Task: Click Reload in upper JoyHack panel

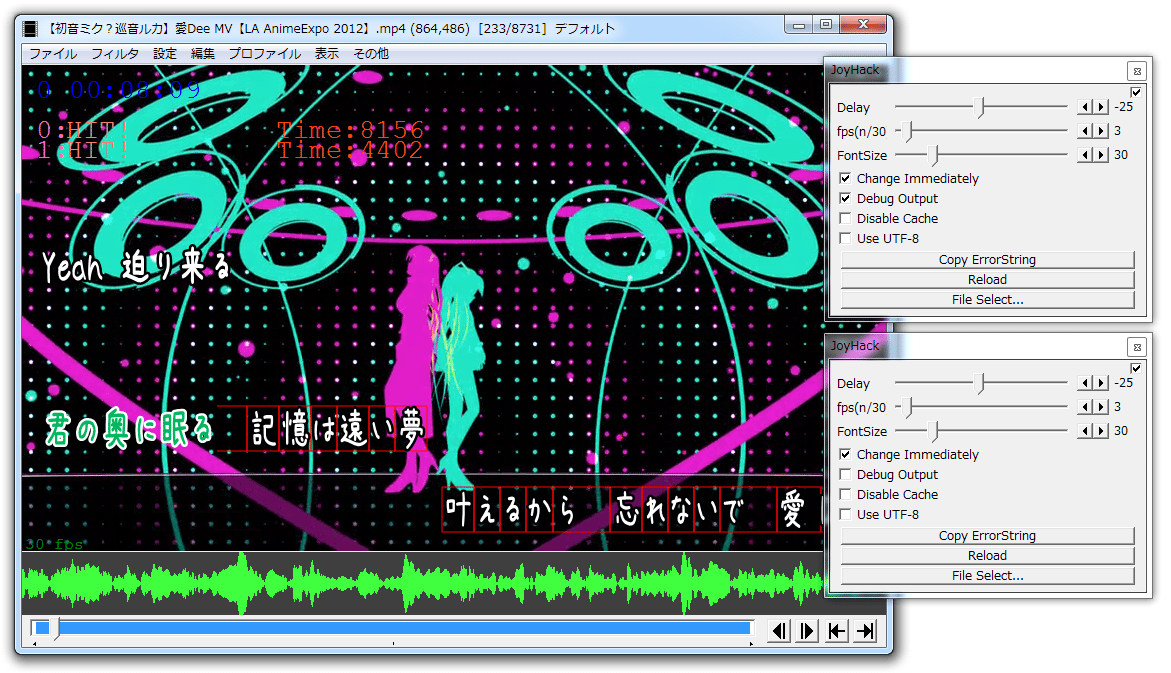Action: coord(987,279)
